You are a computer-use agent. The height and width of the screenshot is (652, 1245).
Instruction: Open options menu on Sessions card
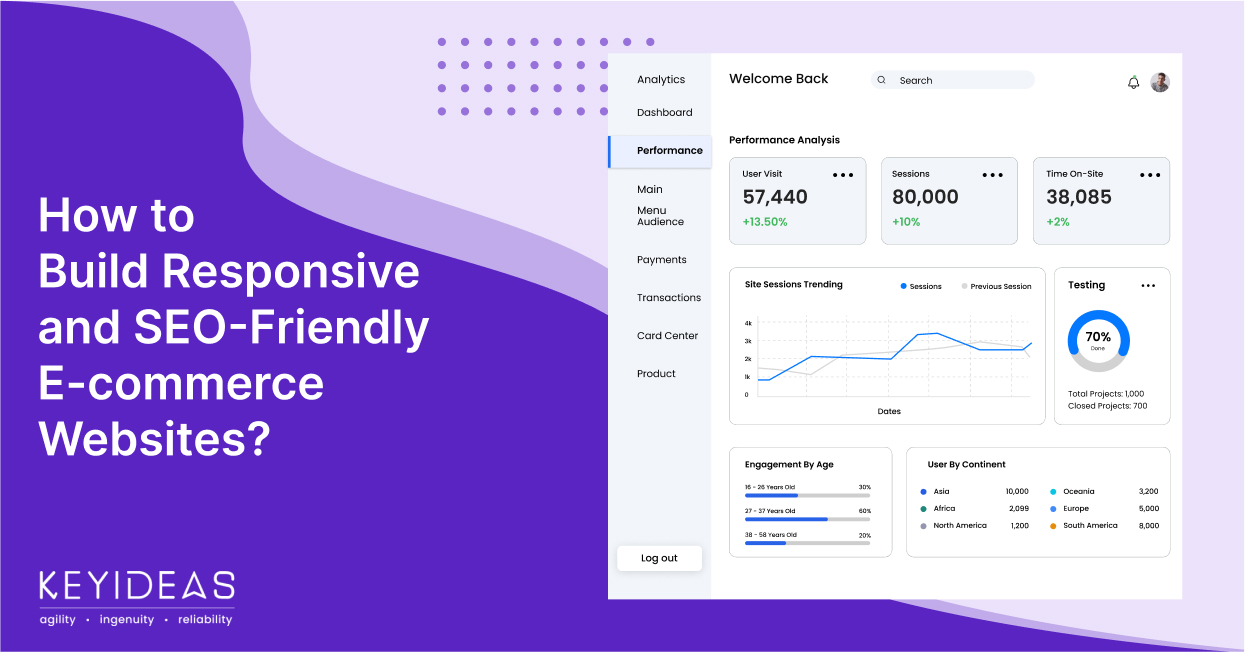coord(993,174)
